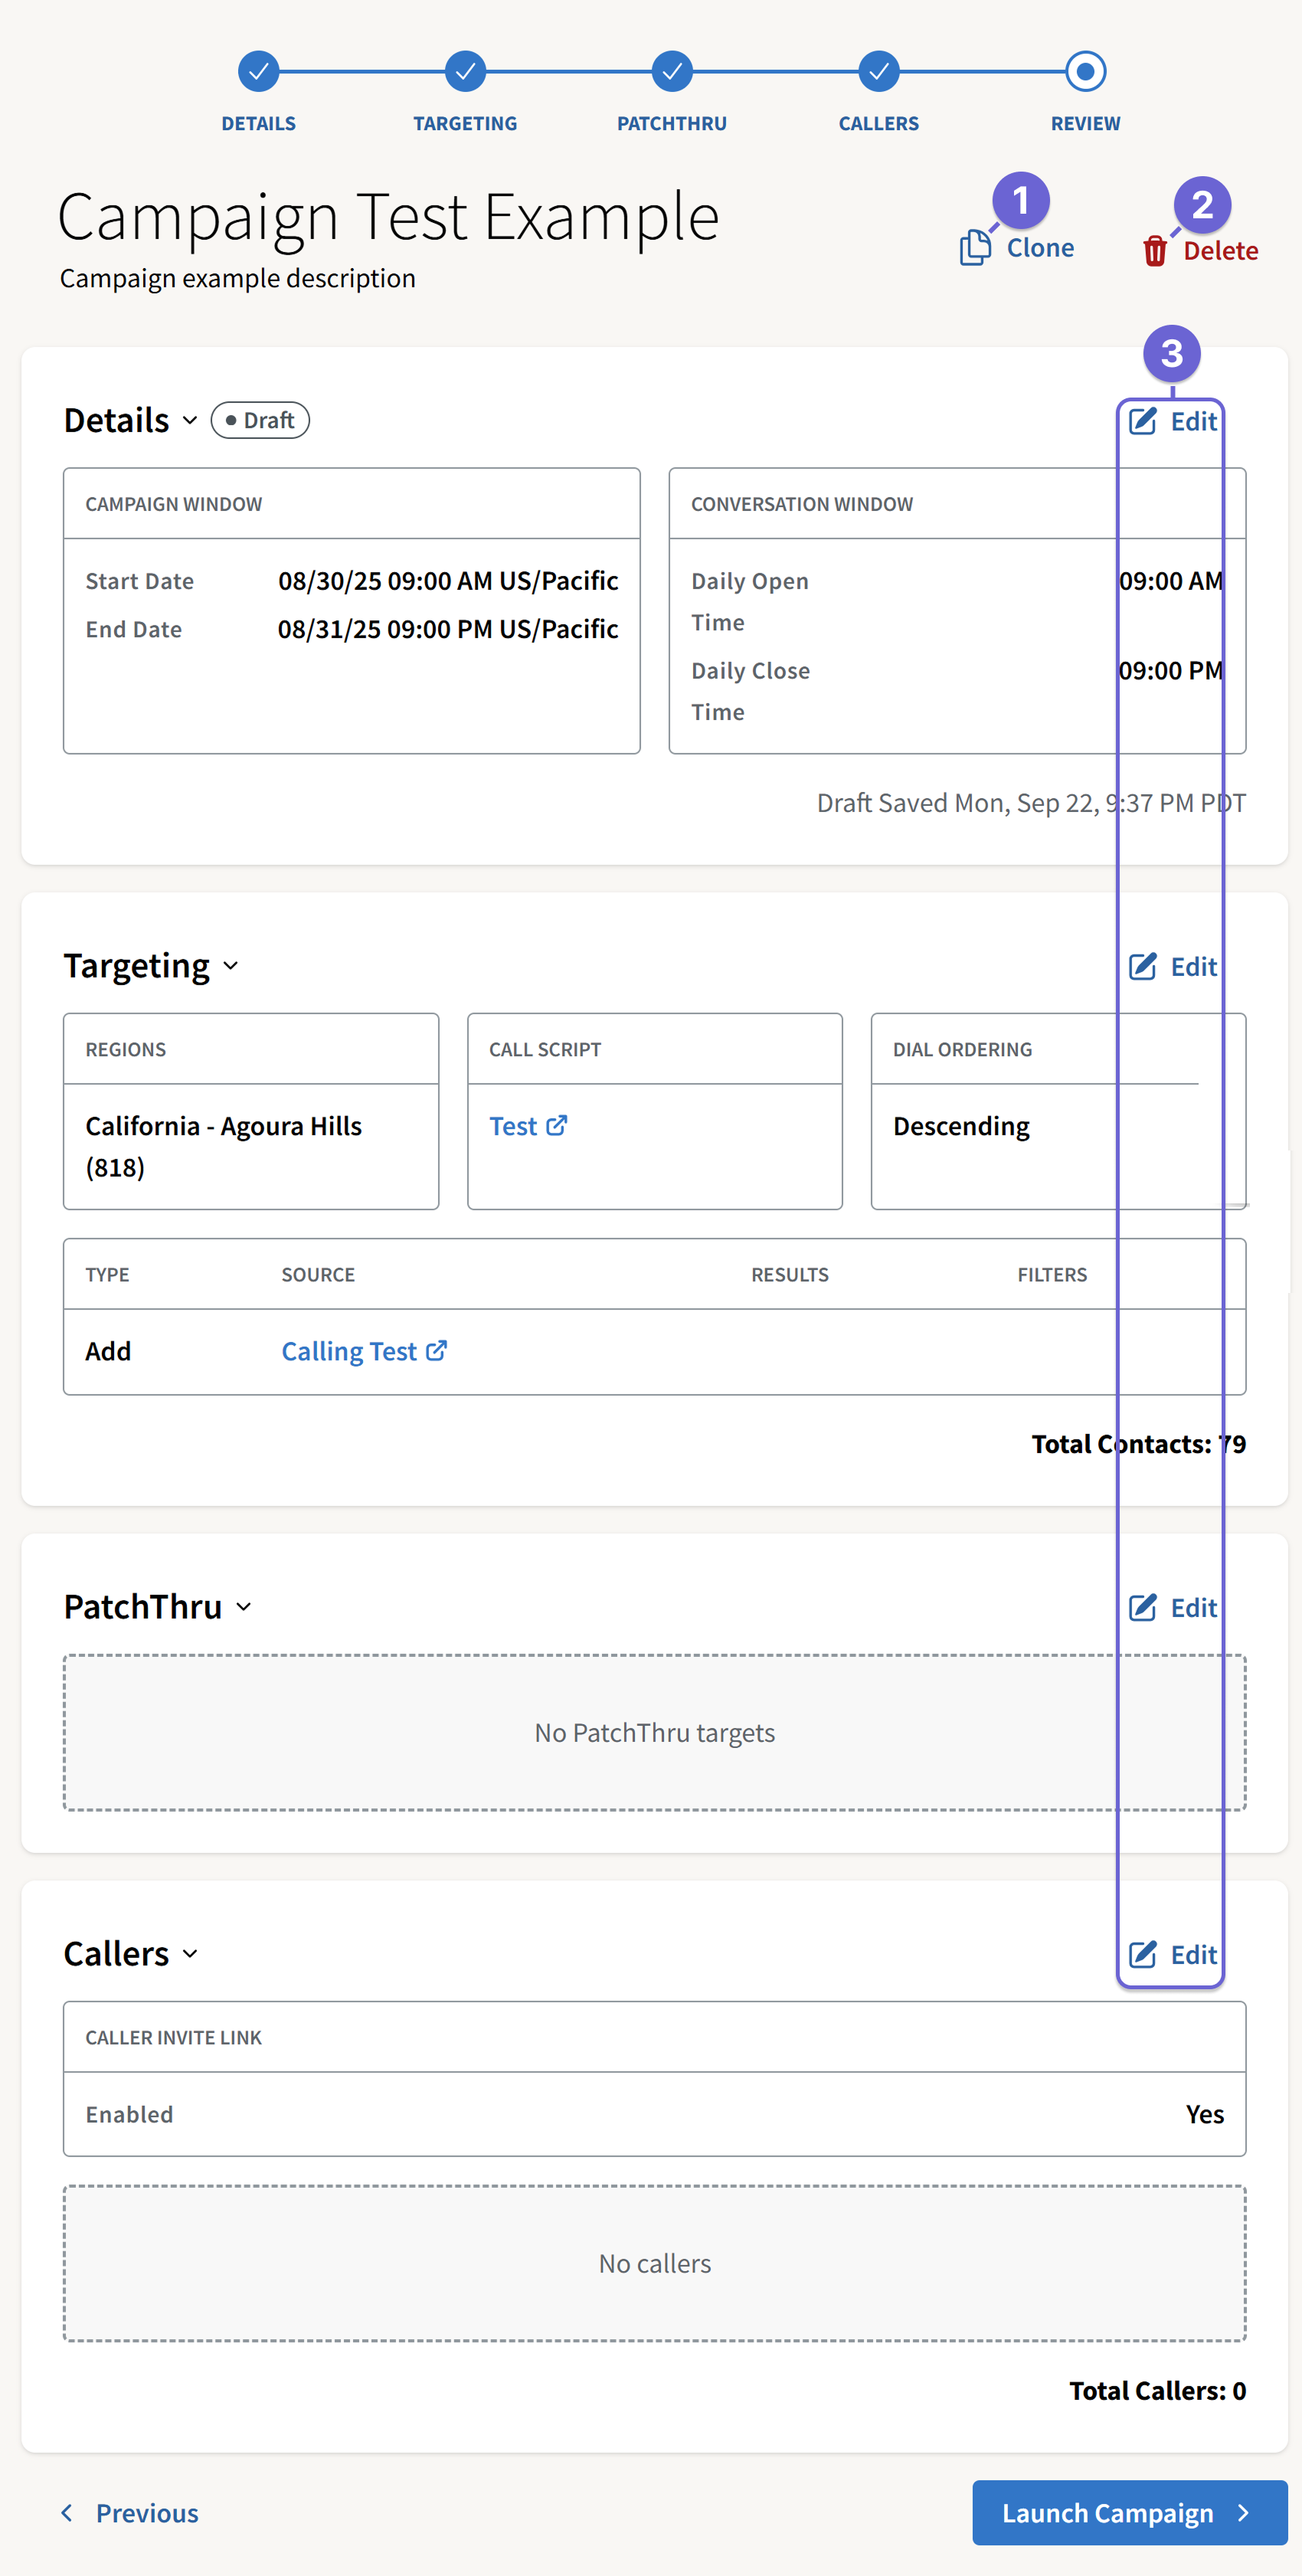Click the Campaign example description text
The image size is (1302, 2576).
[238, 279]
